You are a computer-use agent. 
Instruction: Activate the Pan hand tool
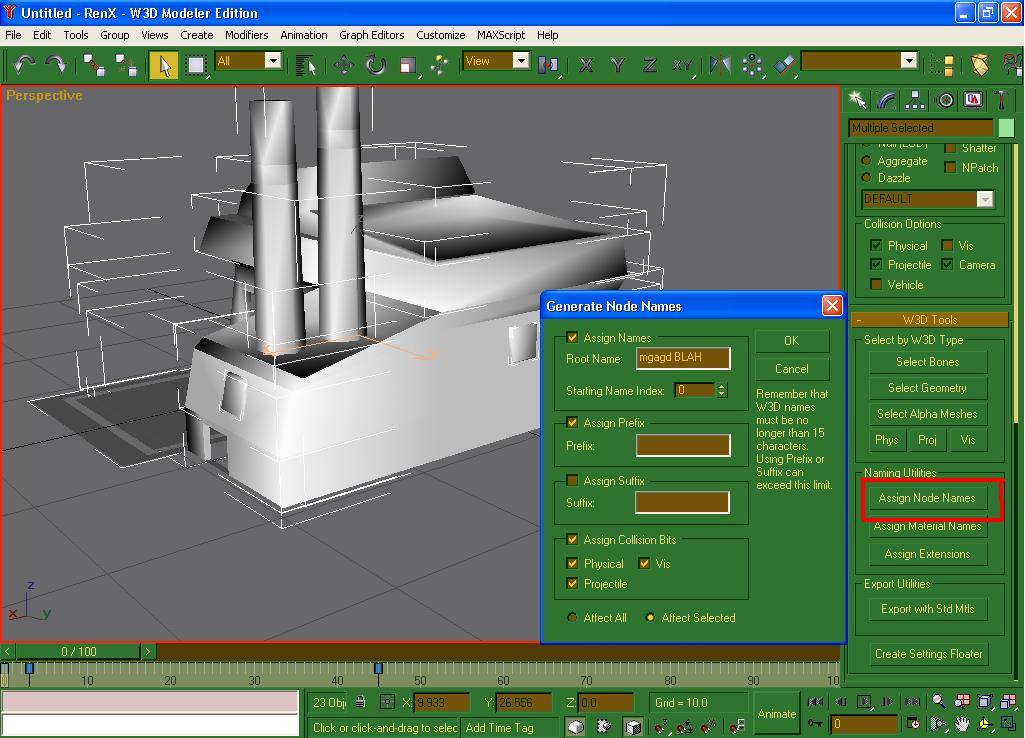pyautogui.click(x=962, y=724)
